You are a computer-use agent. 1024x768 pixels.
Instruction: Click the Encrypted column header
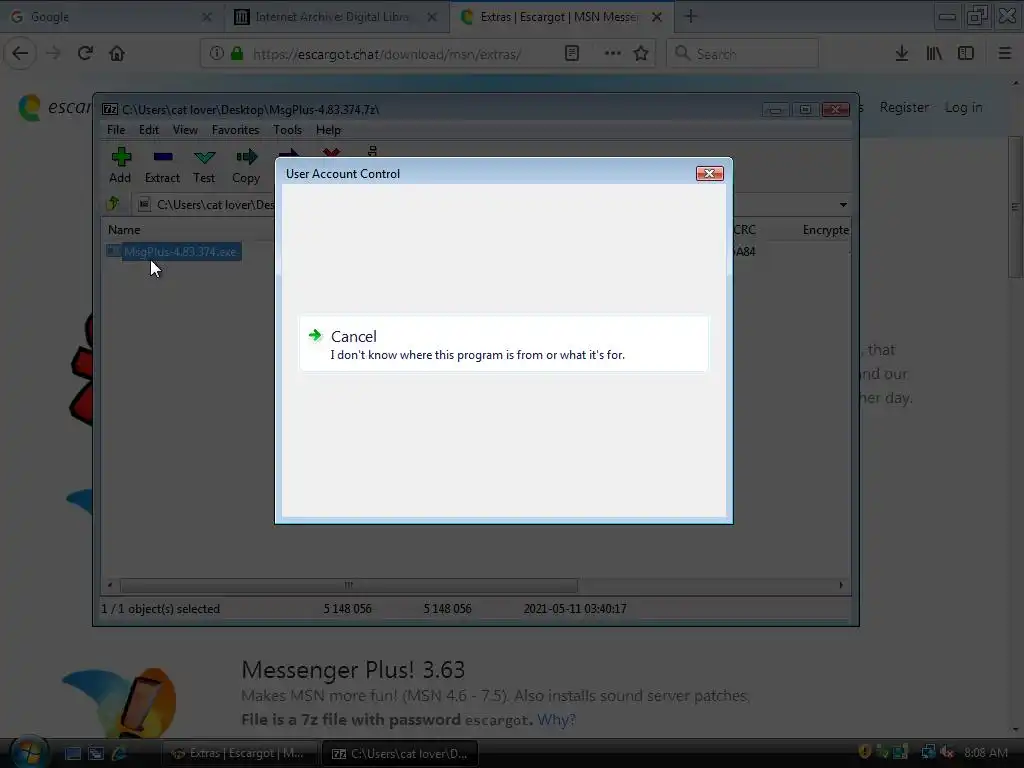pyautogui.click(x=825, y=230)
